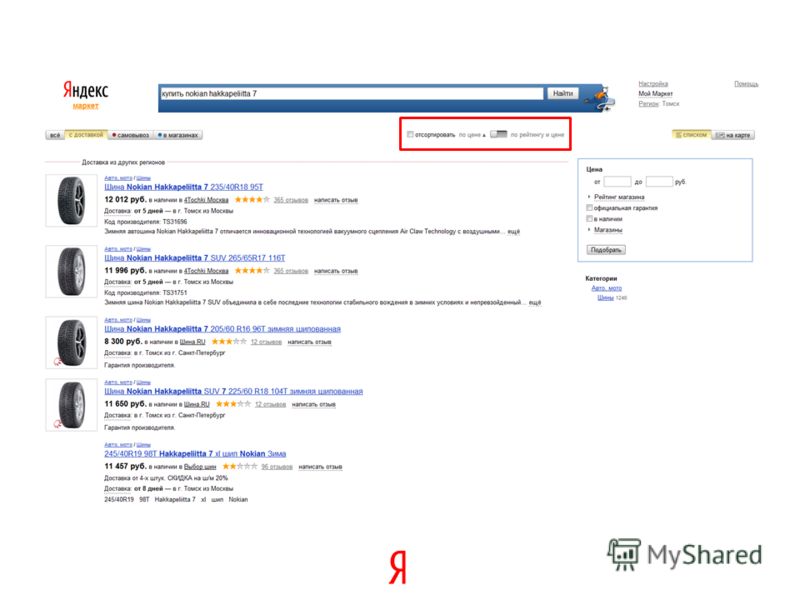This screenshot has width=800, height=600.
Task: Open the 205/60 R16 96T зимняя шипованная link
Action: [x=222, y=329]
